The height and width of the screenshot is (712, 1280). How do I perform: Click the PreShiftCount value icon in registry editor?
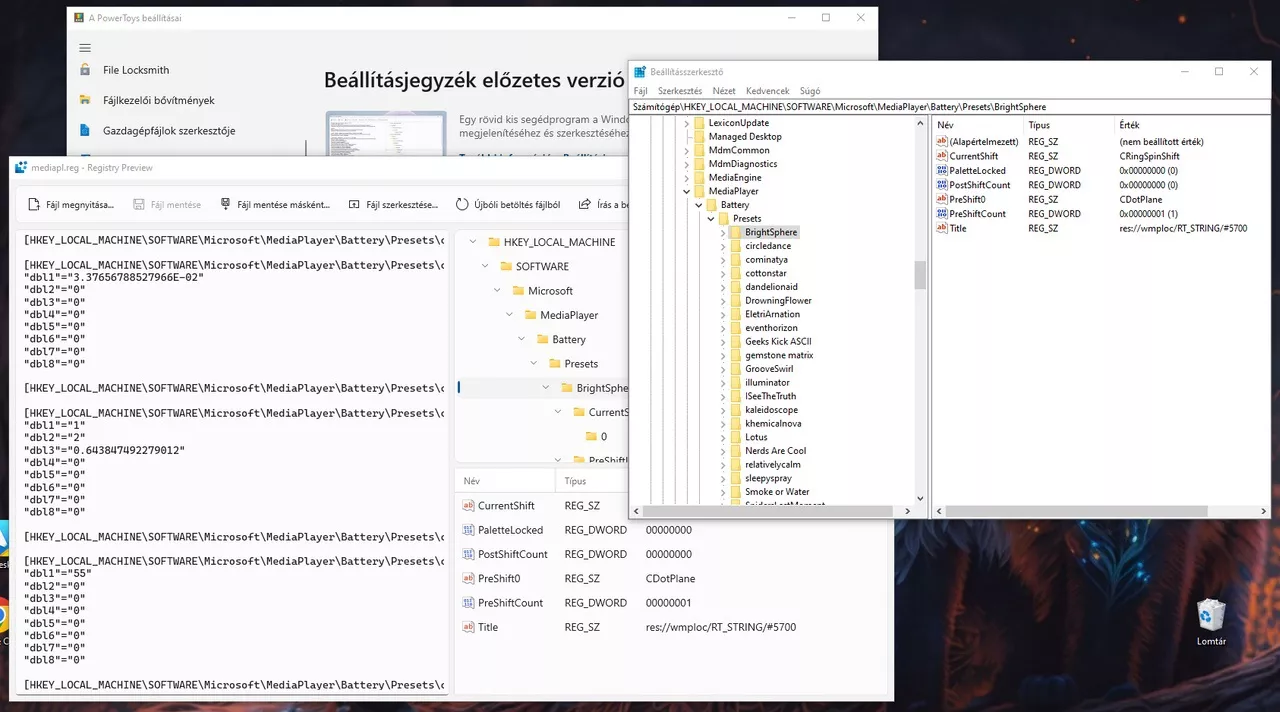[x=941, y=214]
